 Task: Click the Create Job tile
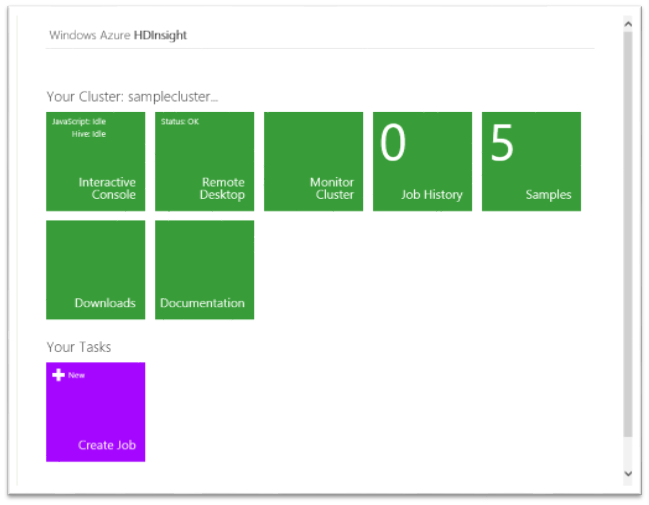pyautogui.click(x=96, y=412)
